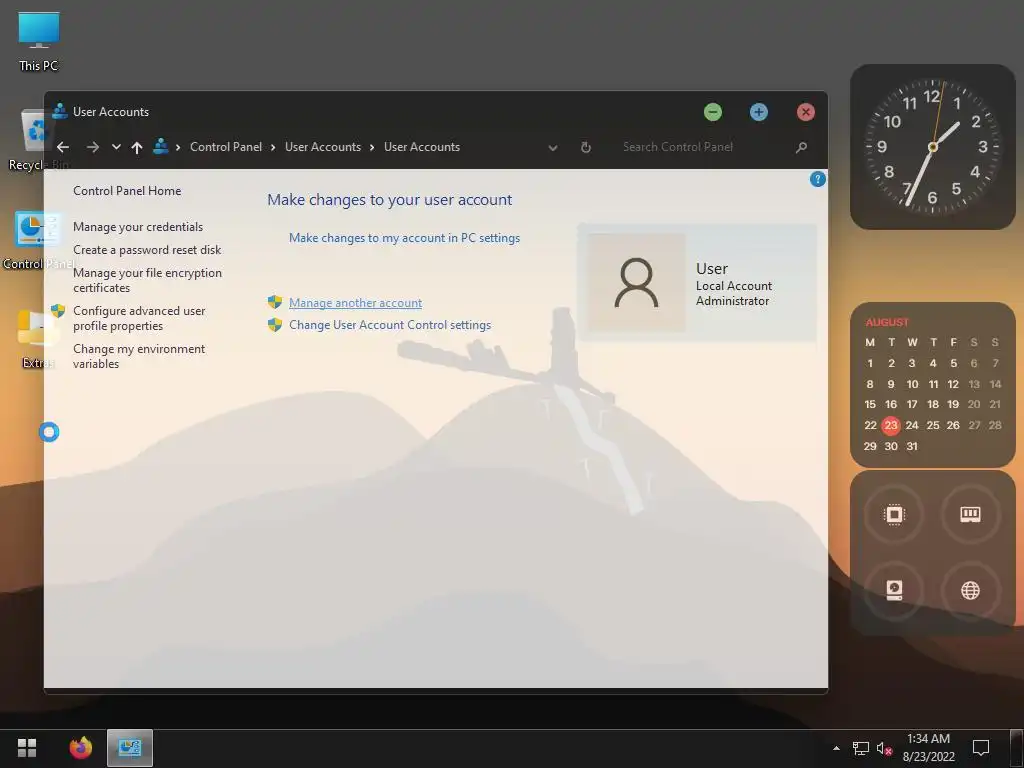1024x768 pixels.
Task: Refresh the Control Panel page
Action: 586,147
